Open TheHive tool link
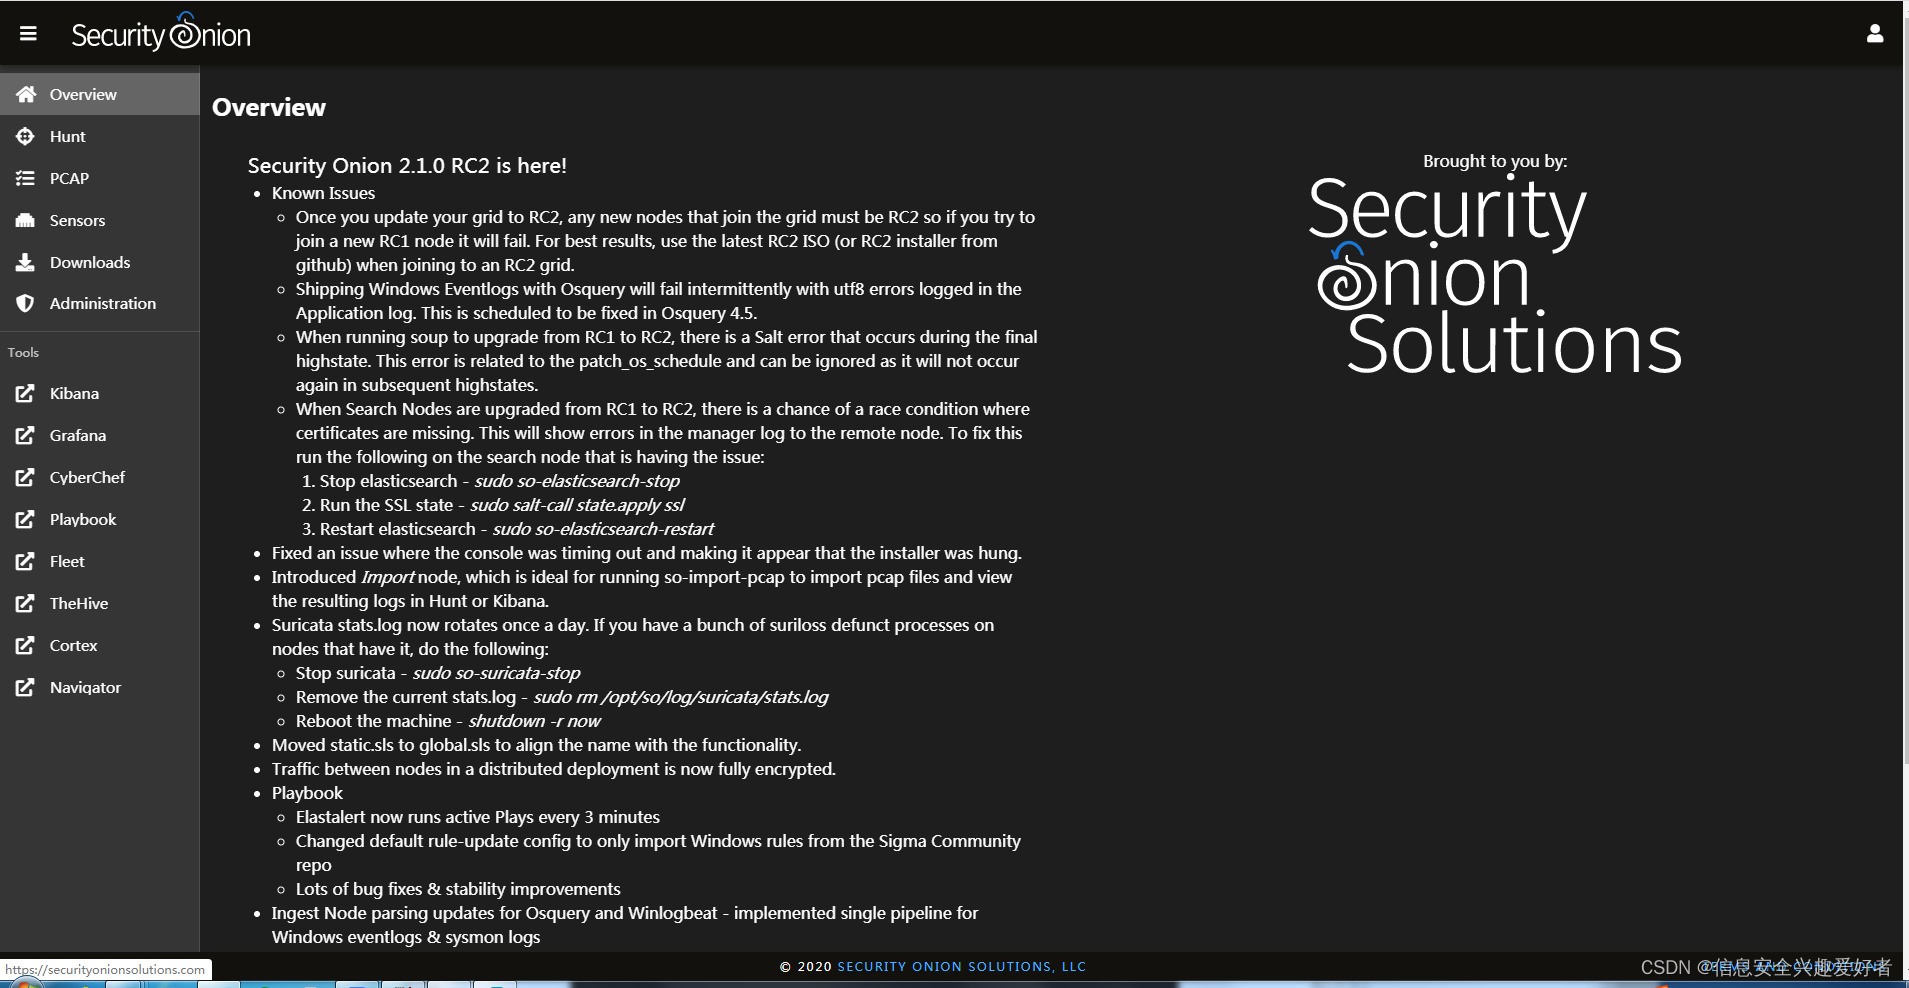Screen dimensions: 1909x988 pos(100,603)
